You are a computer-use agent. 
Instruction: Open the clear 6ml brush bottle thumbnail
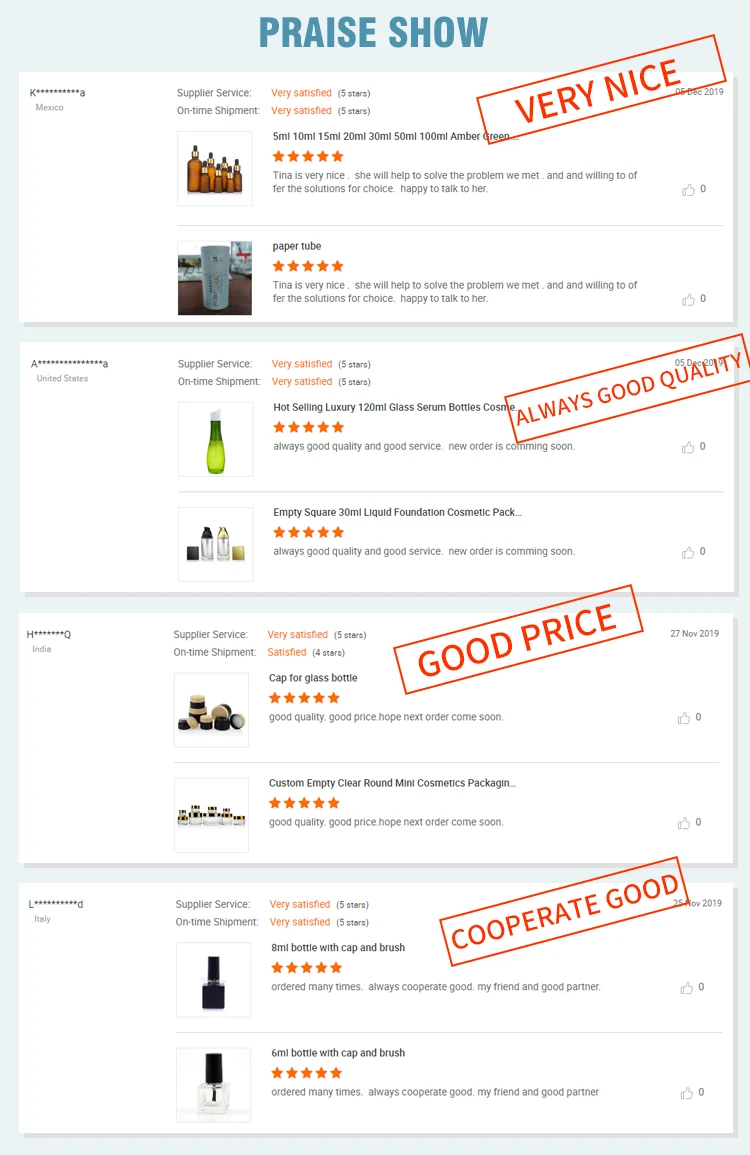[x=213, y=1085]
